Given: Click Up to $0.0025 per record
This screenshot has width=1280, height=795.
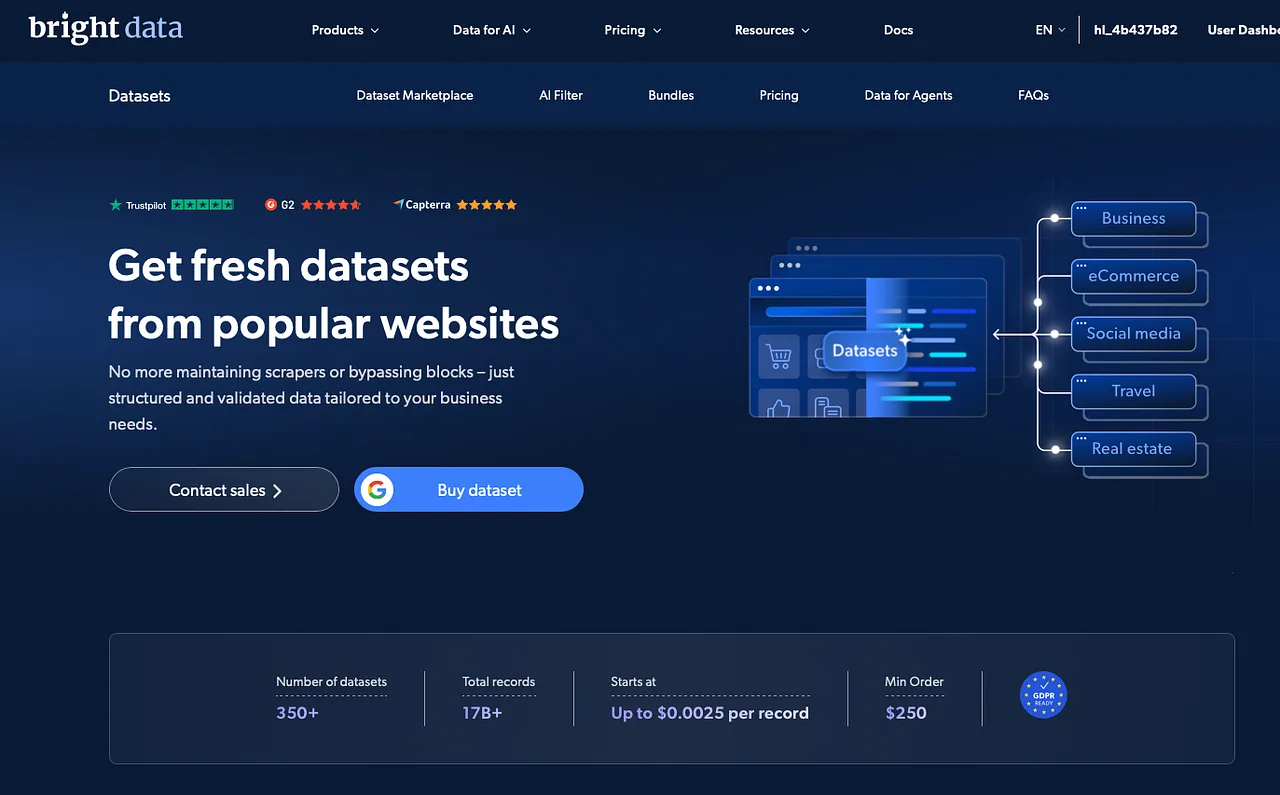Looking at the screenshot, I should point(710,713).
